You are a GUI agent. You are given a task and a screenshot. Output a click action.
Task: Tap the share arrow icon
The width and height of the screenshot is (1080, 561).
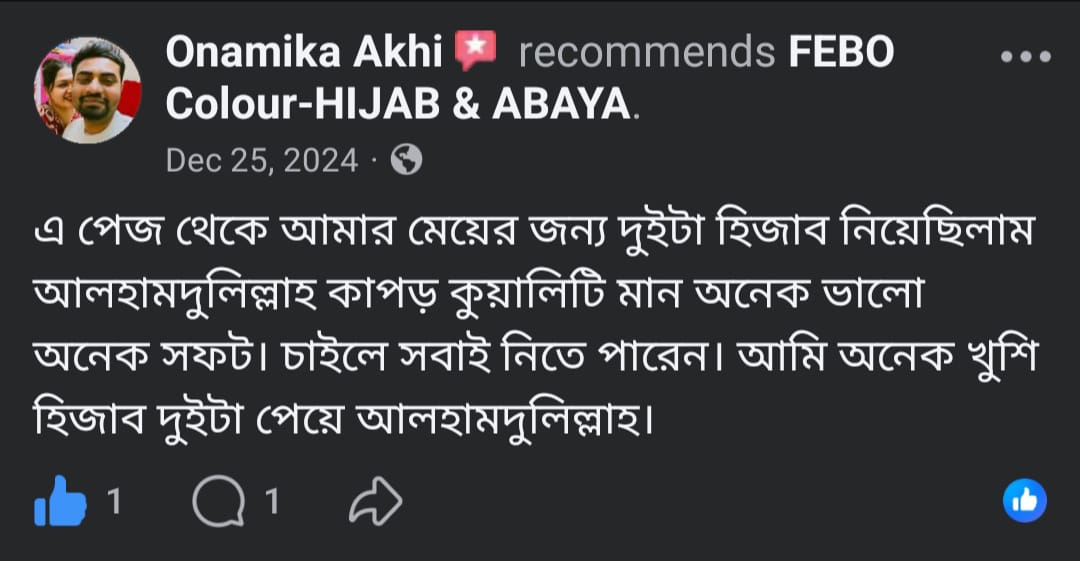click(x=374, y=501)
